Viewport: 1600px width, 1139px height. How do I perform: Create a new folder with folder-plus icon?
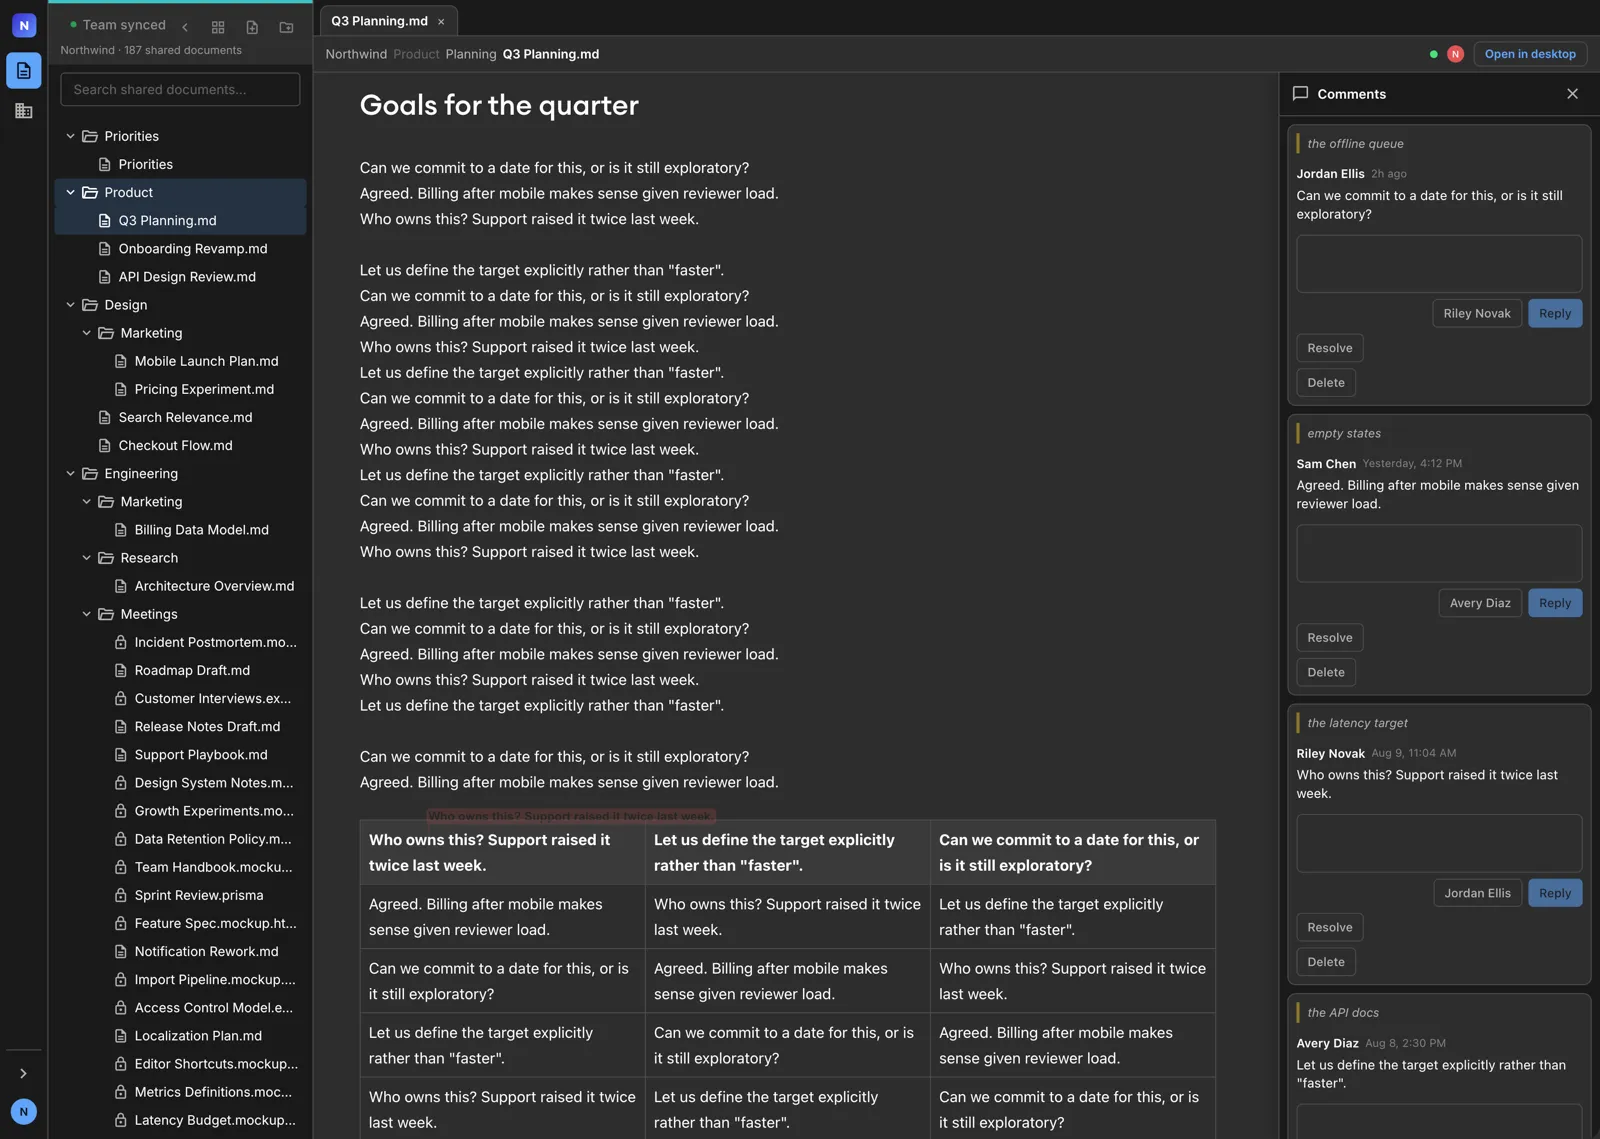286,27
